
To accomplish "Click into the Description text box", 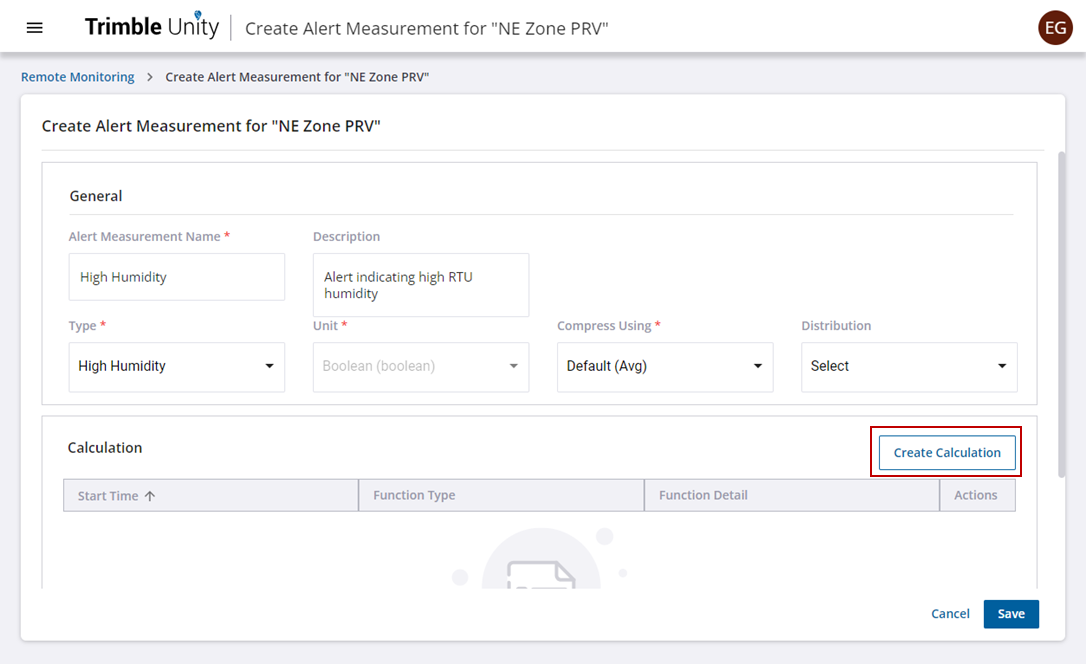I will point(421,285).
